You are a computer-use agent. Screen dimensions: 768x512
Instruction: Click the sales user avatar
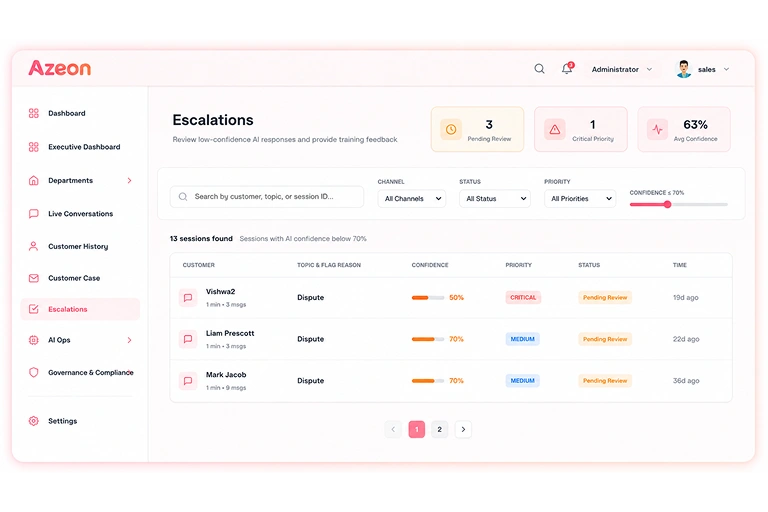(683, 69)
